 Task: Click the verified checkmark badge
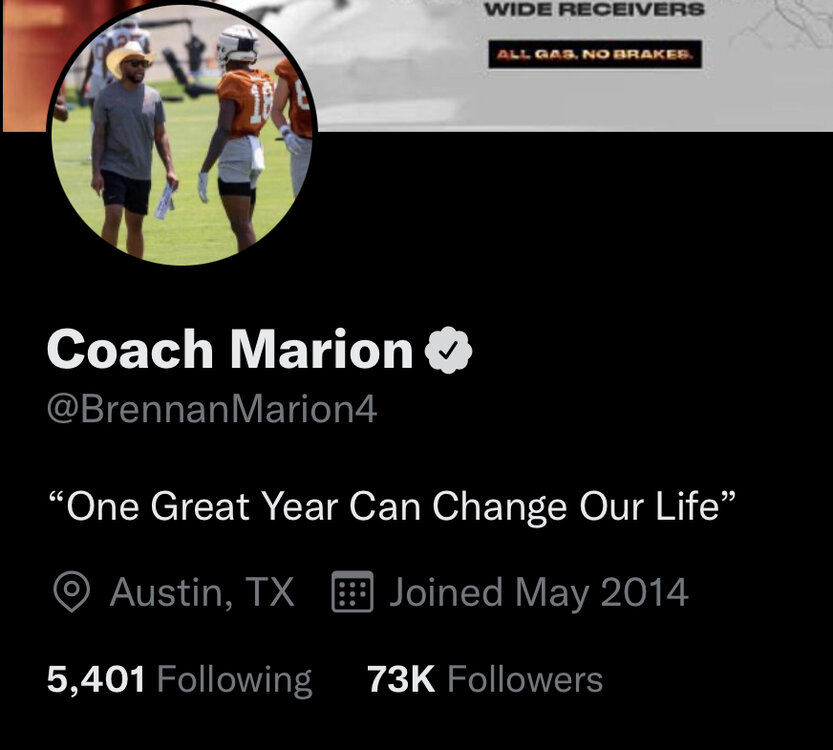(x=448, y=350)
